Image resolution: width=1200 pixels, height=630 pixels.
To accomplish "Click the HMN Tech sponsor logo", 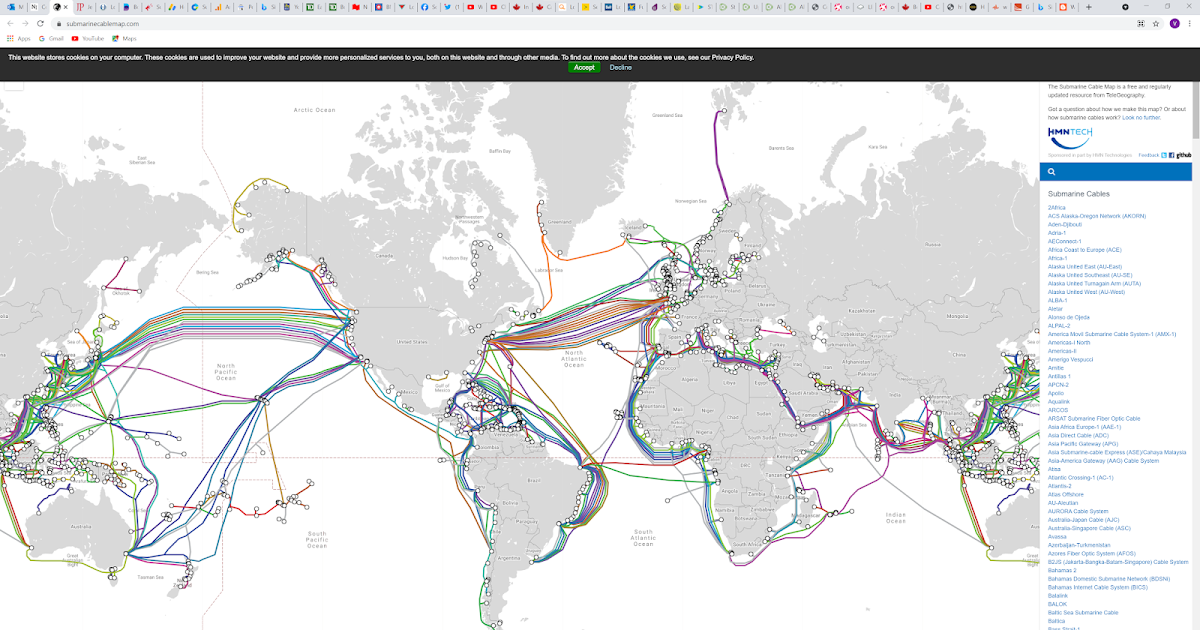I will tap(1069, 133).
